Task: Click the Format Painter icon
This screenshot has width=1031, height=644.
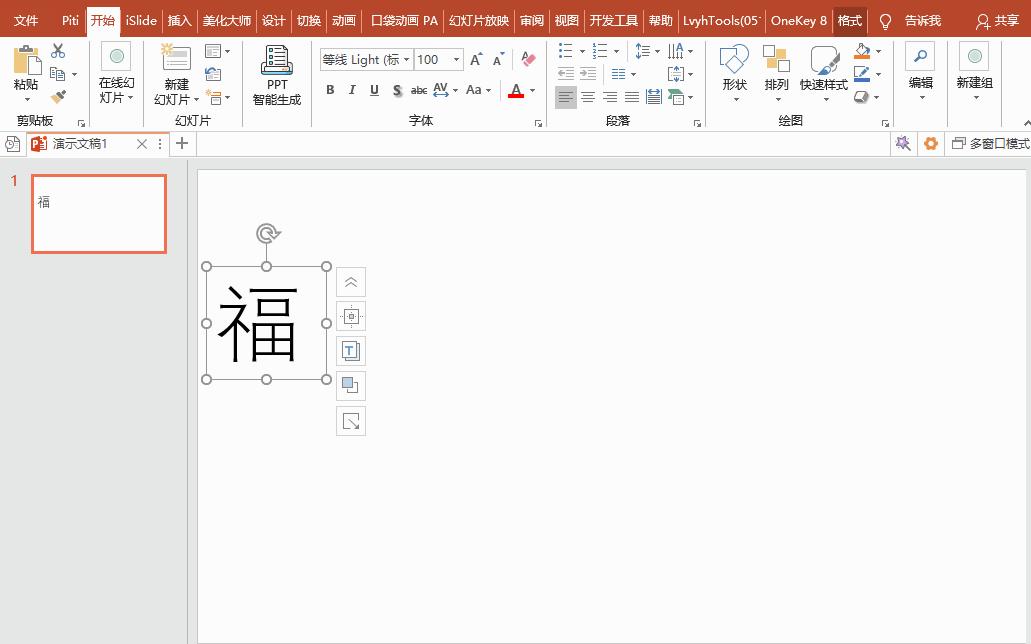Action: point(58,96)
